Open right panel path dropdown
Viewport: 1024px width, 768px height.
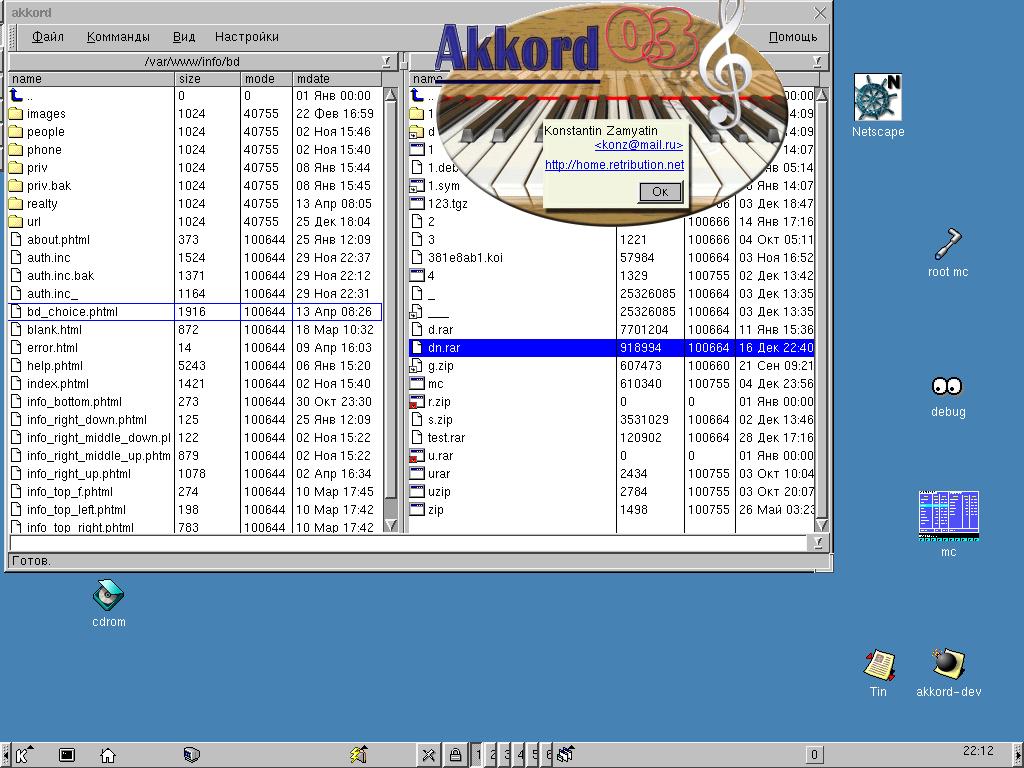point(817,61)
